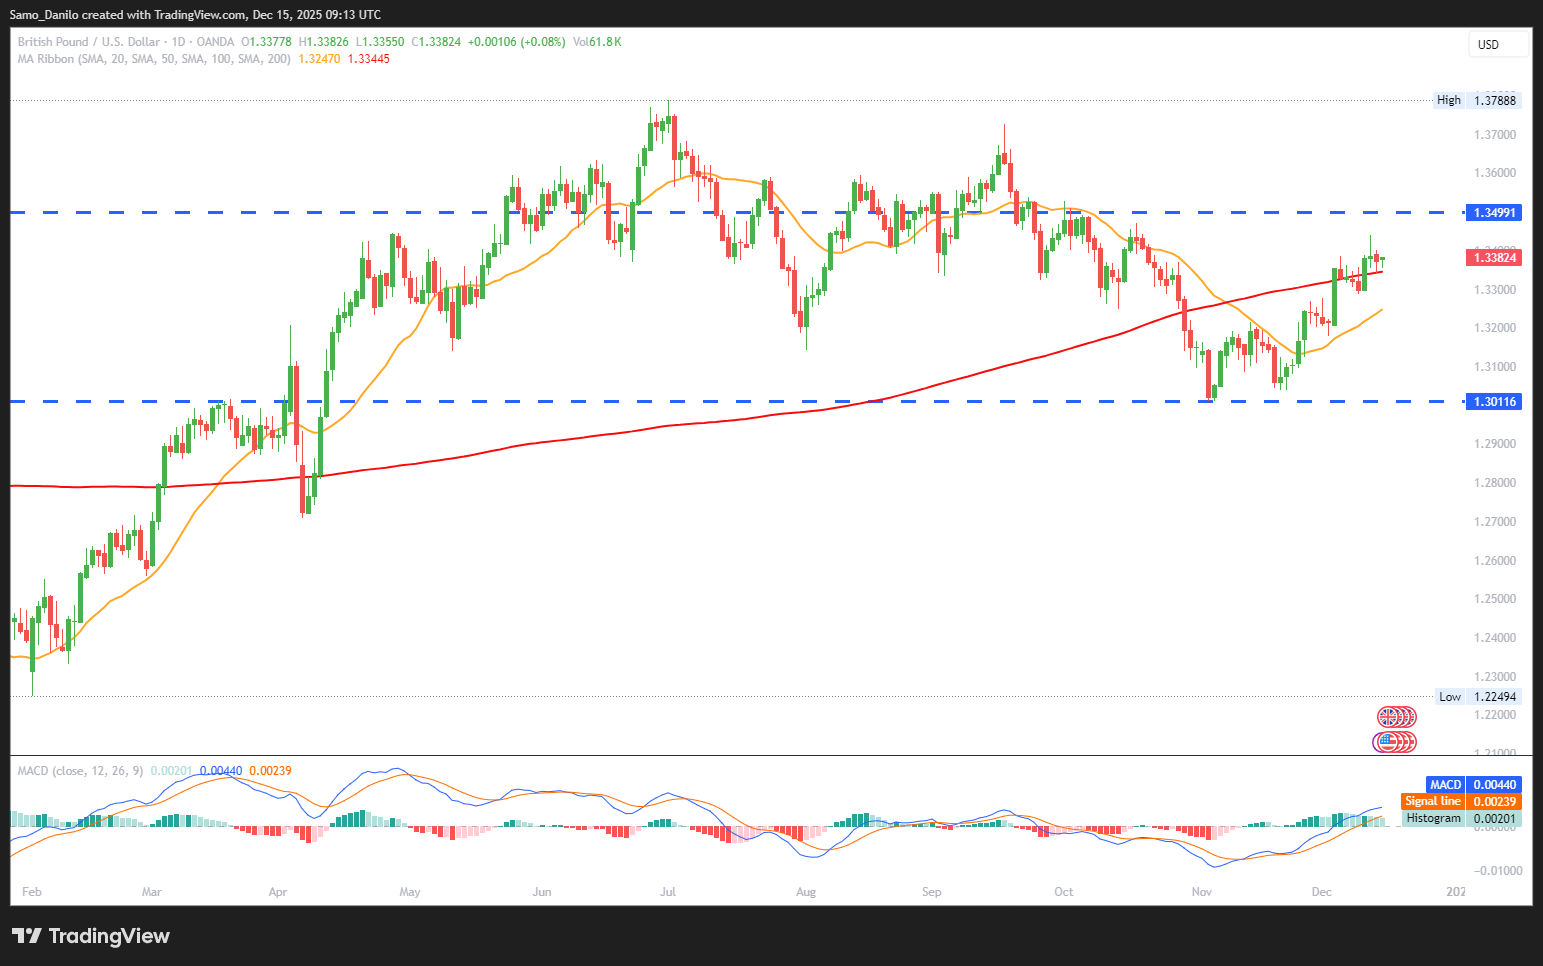The height and width of the screenshot is (966, 1543).
Task: Click the Dec label on time axis
Action: 1321,891
